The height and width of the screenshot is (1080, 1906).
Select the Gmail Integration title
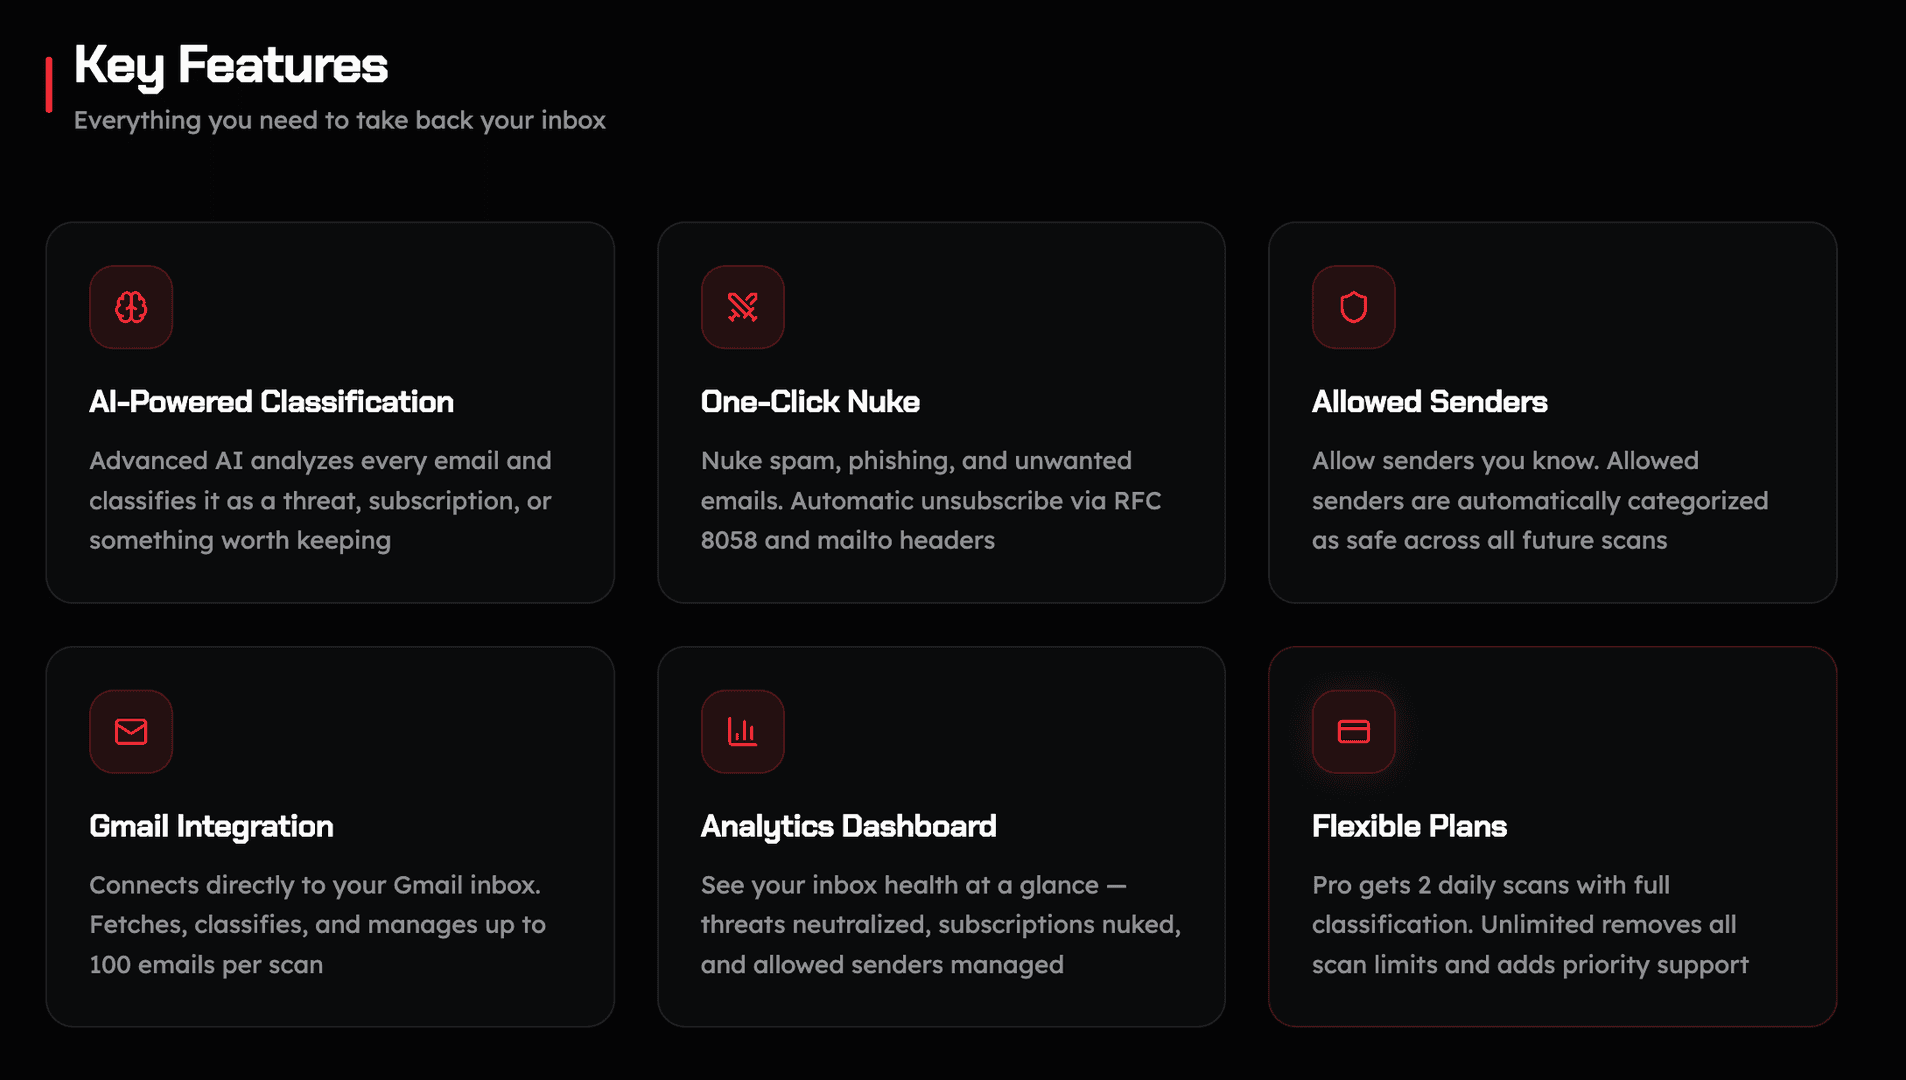point(211,827)
